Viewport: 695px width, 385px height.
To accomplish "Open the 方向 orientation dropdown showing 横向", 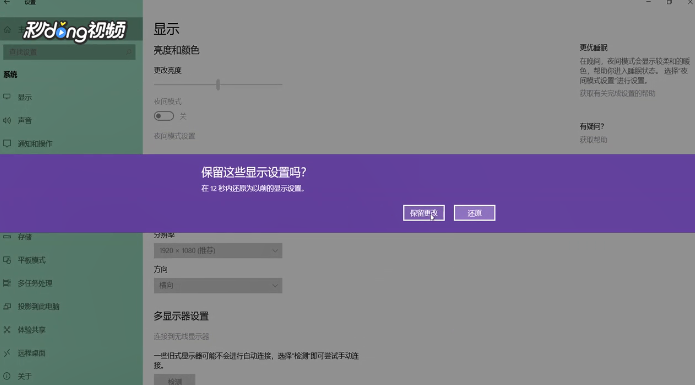I will (x=218, y=285).
